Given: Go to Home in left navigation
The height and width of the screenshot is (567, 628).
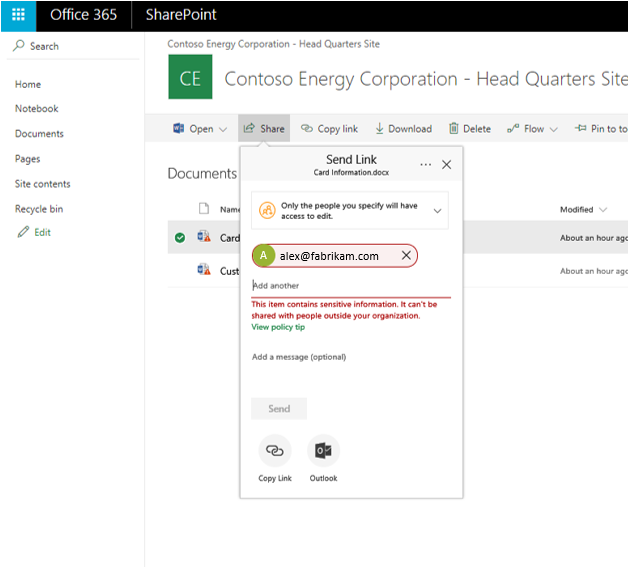Looking at the screenshot, I should coord(28,84).
